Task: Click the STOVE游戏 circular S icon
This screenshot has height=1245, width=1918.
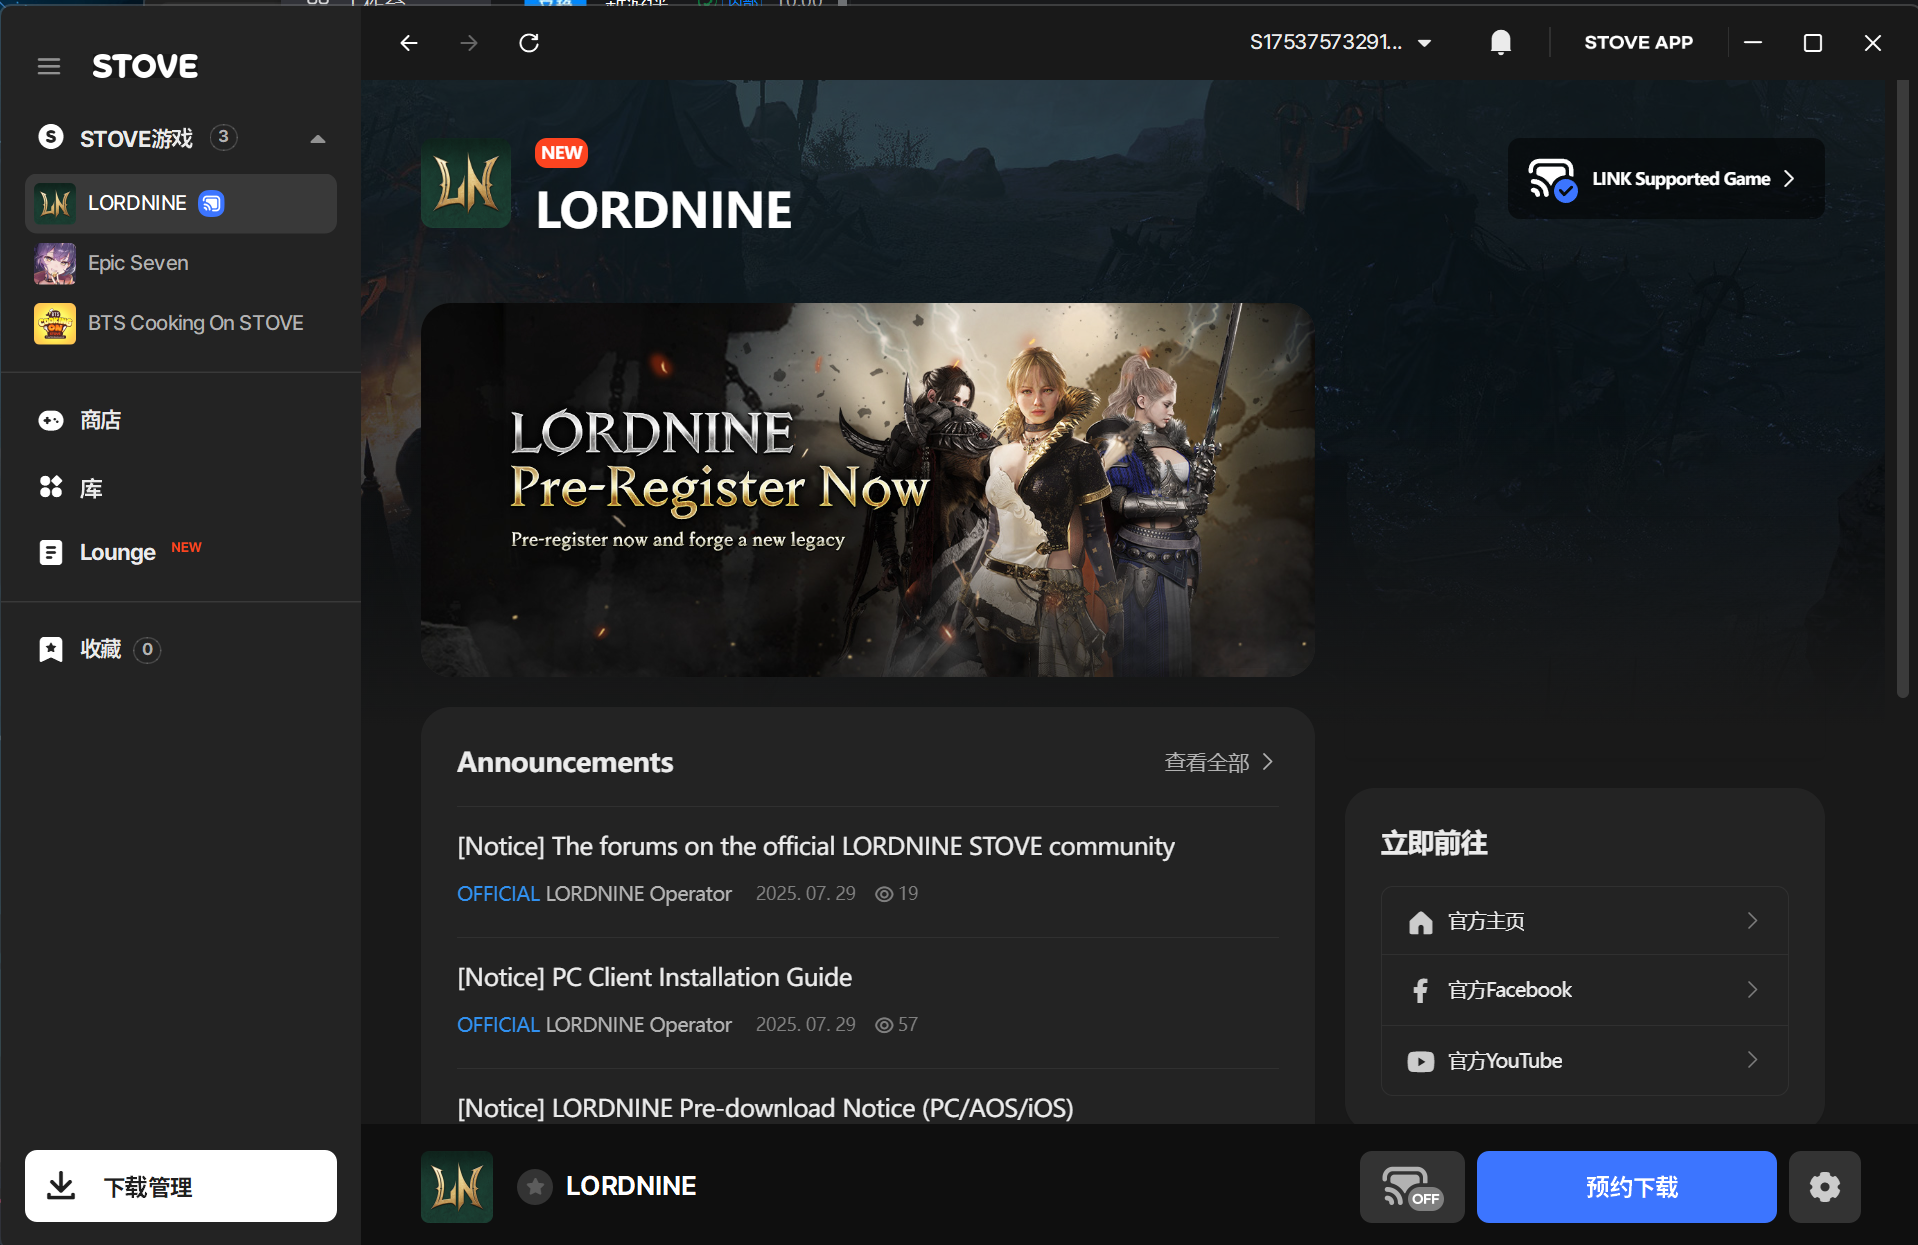Action: pos(51,137)
